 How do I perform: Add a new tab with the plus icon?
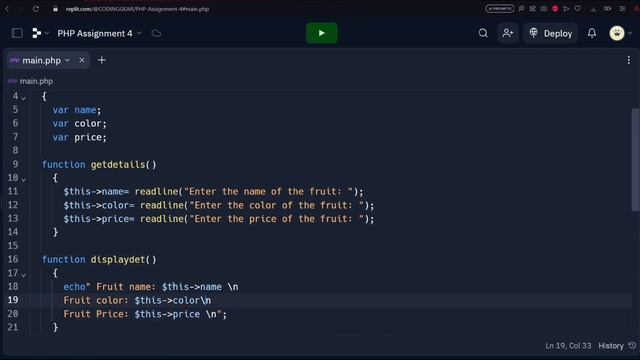(x=102, y=60)
